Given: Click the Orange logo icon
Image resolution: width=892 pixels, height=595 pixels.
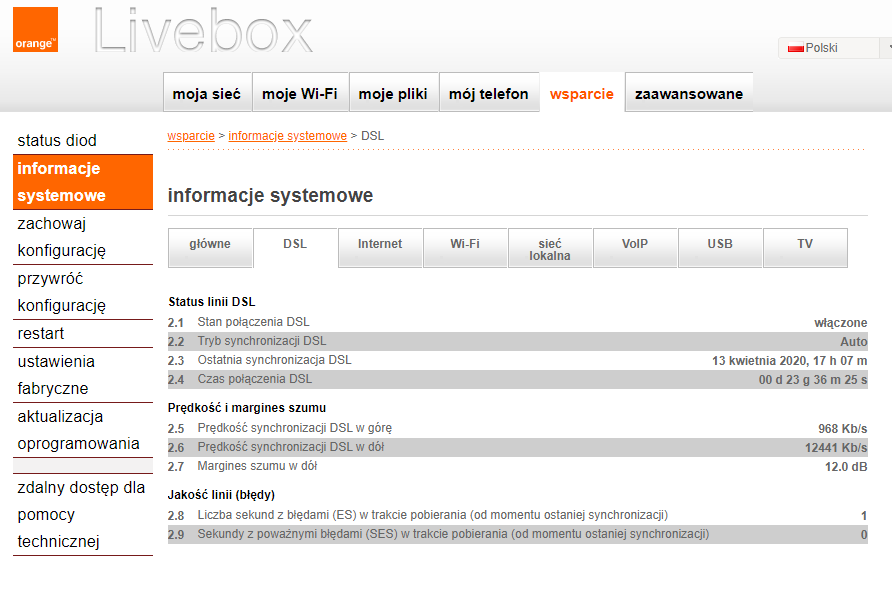Looking at the screenshot, I should [x=35, y=30].
